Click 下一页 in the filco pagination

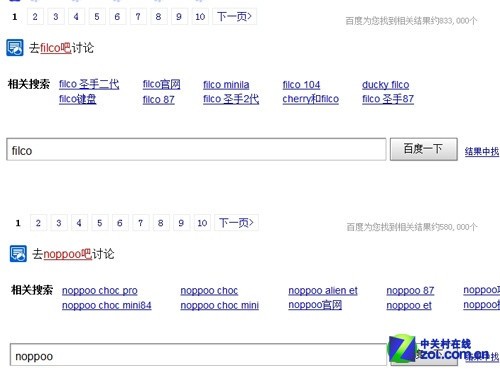(234, 17)
